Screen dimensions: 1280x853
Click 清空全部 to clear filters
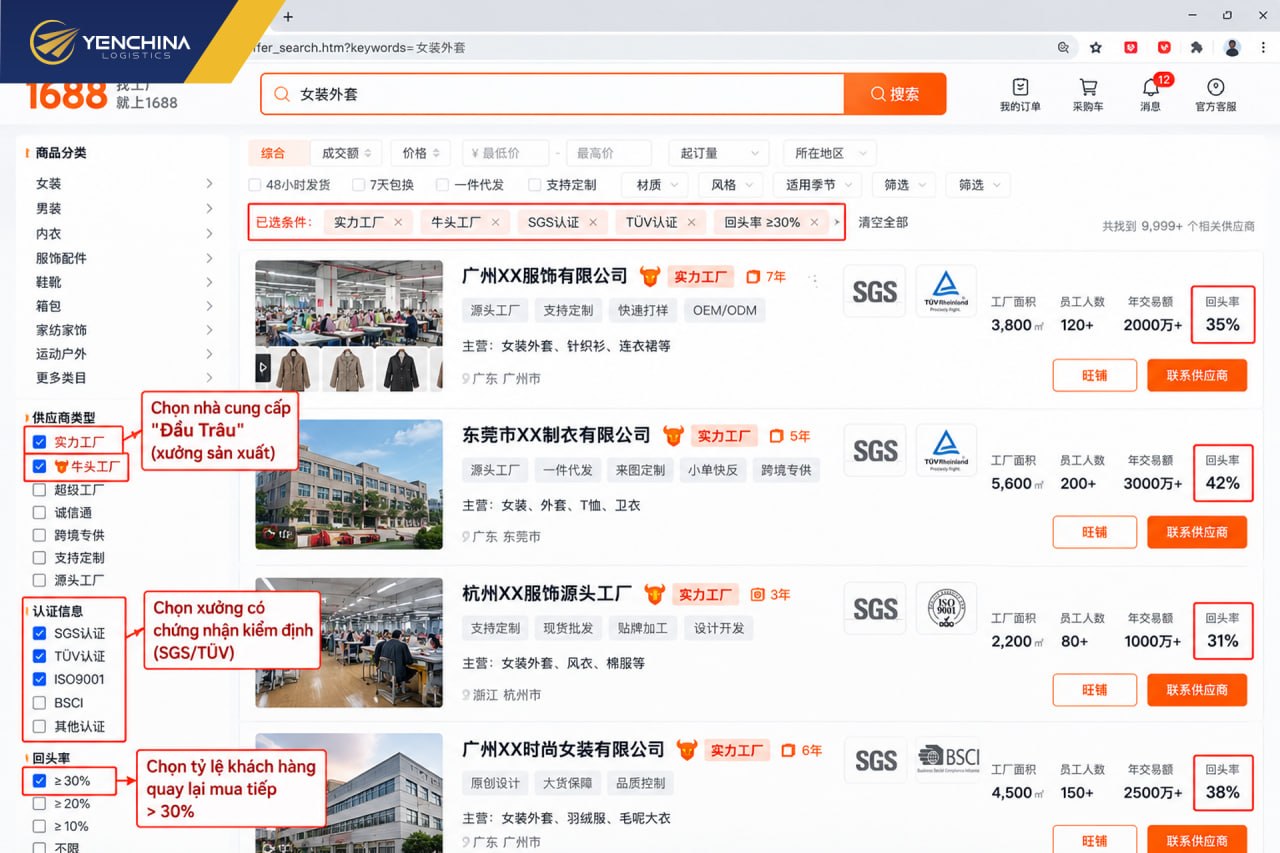point(883,222)
